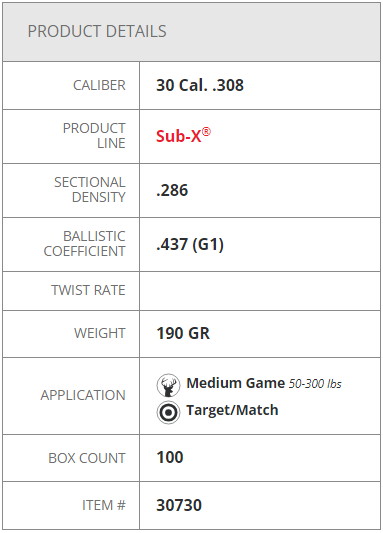Click the empty TWIST RATE value cell

260,291
